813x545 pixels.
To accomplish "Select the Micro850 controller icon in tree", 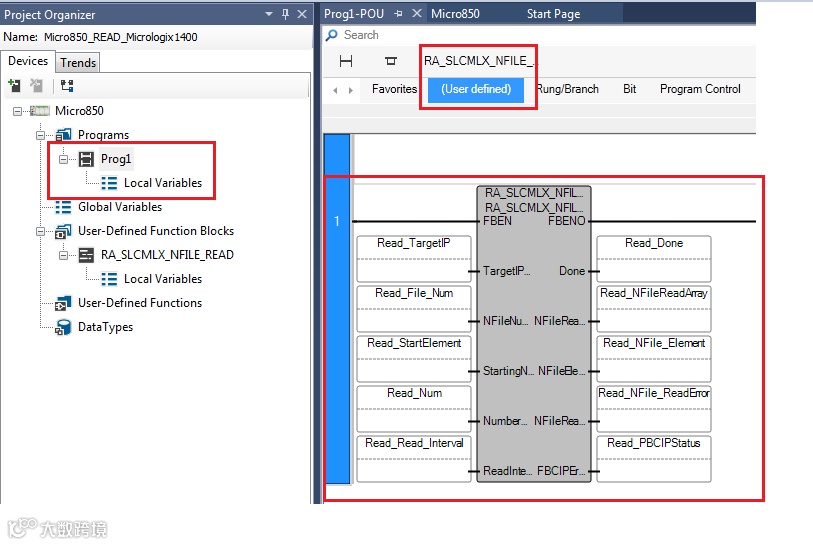I will (40, 110).
